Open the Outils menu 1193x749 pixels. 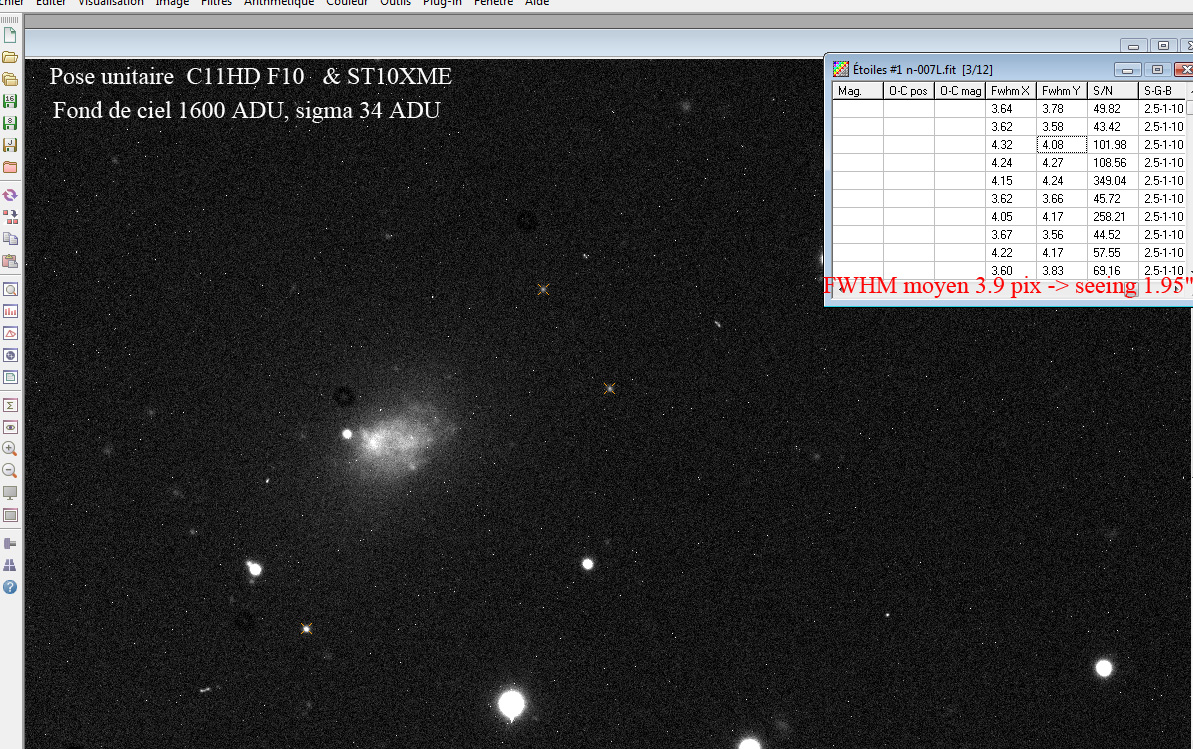(395, 3)
